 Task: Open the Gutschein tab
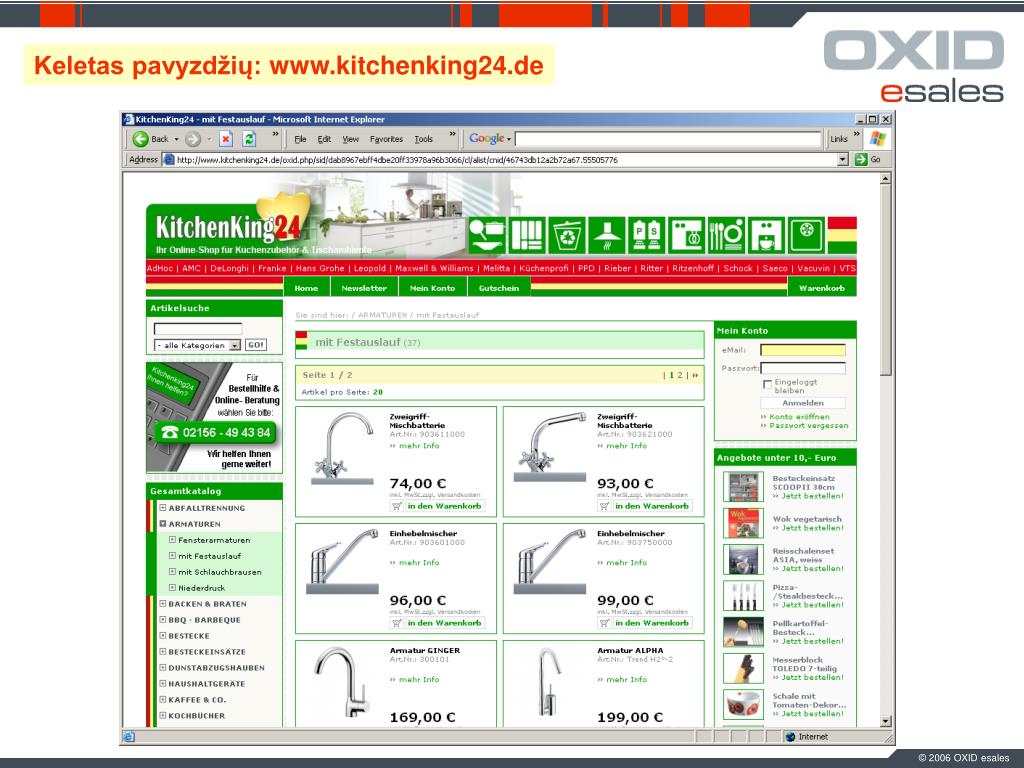[x=499, y=288]
